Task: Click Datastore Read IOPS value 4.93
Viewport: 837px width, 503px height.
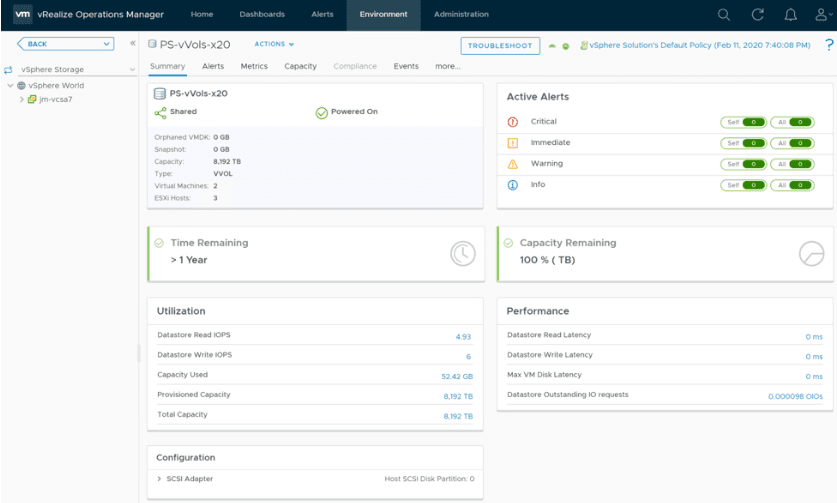Action: (x=463, y=337)
